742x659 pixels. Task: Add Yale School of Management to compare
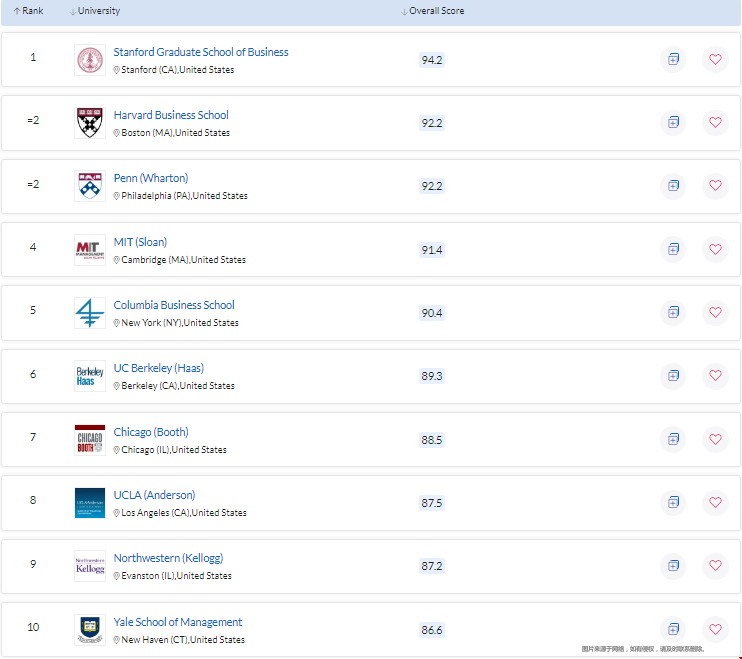(673, 629)
